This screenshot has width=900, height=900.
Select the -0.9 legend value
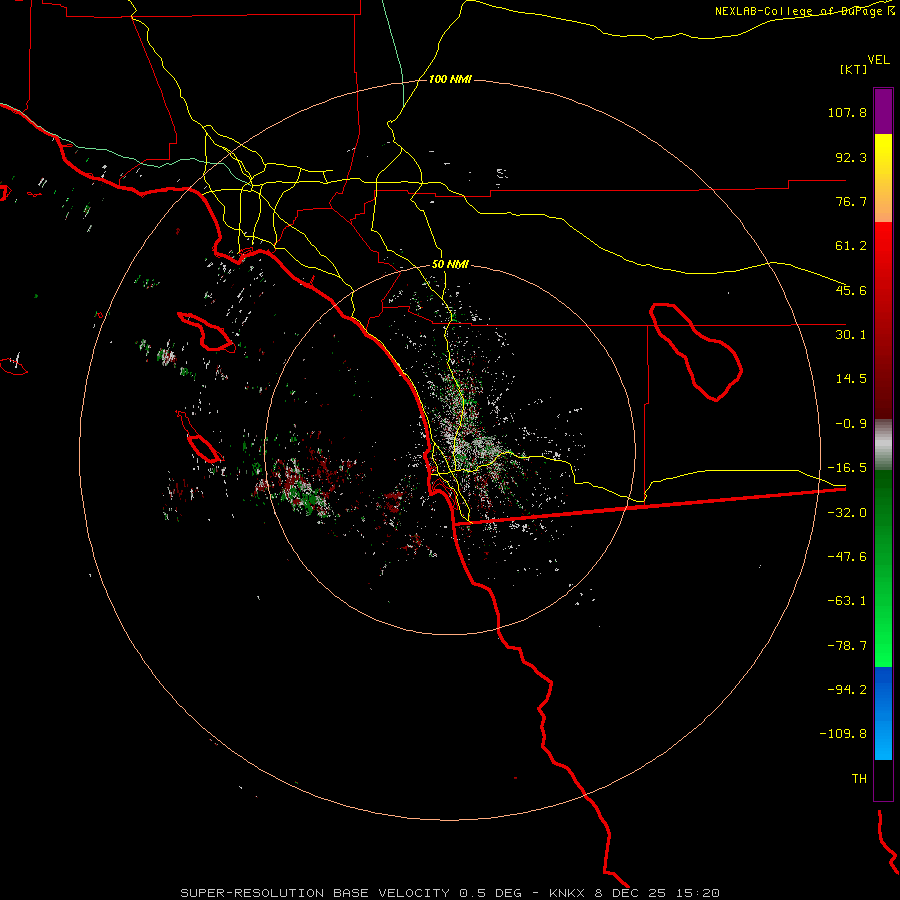pos(851,424)
